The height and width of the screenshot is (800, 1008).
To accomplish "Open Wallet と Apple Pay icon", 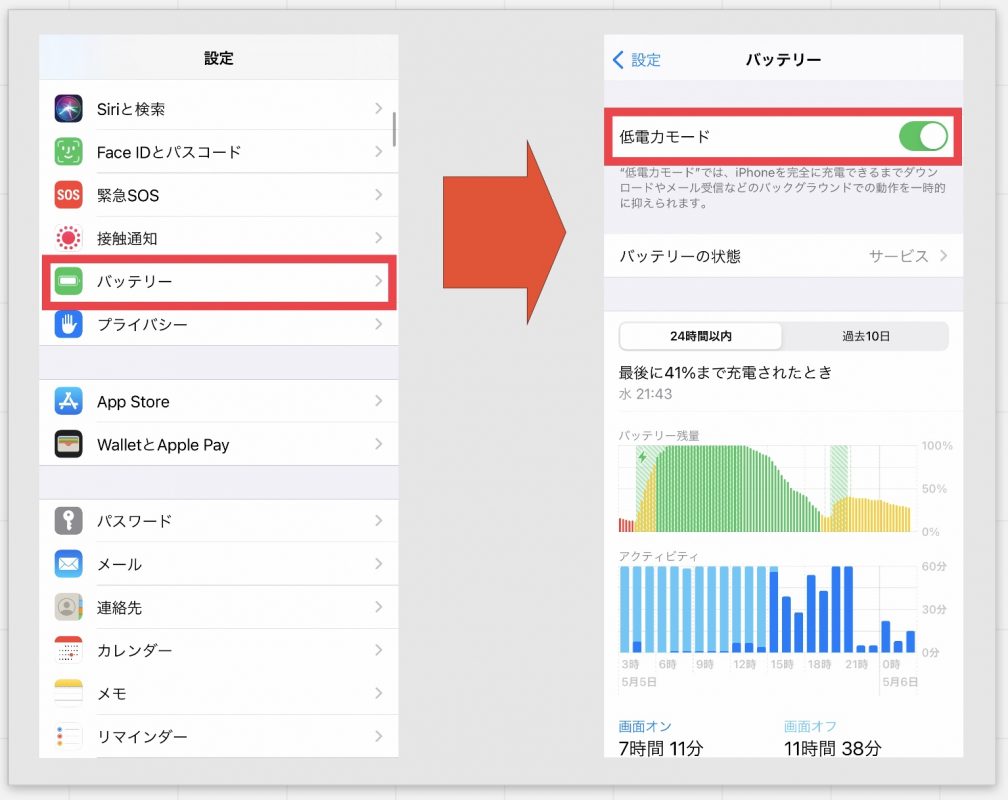I will (67, 444).
